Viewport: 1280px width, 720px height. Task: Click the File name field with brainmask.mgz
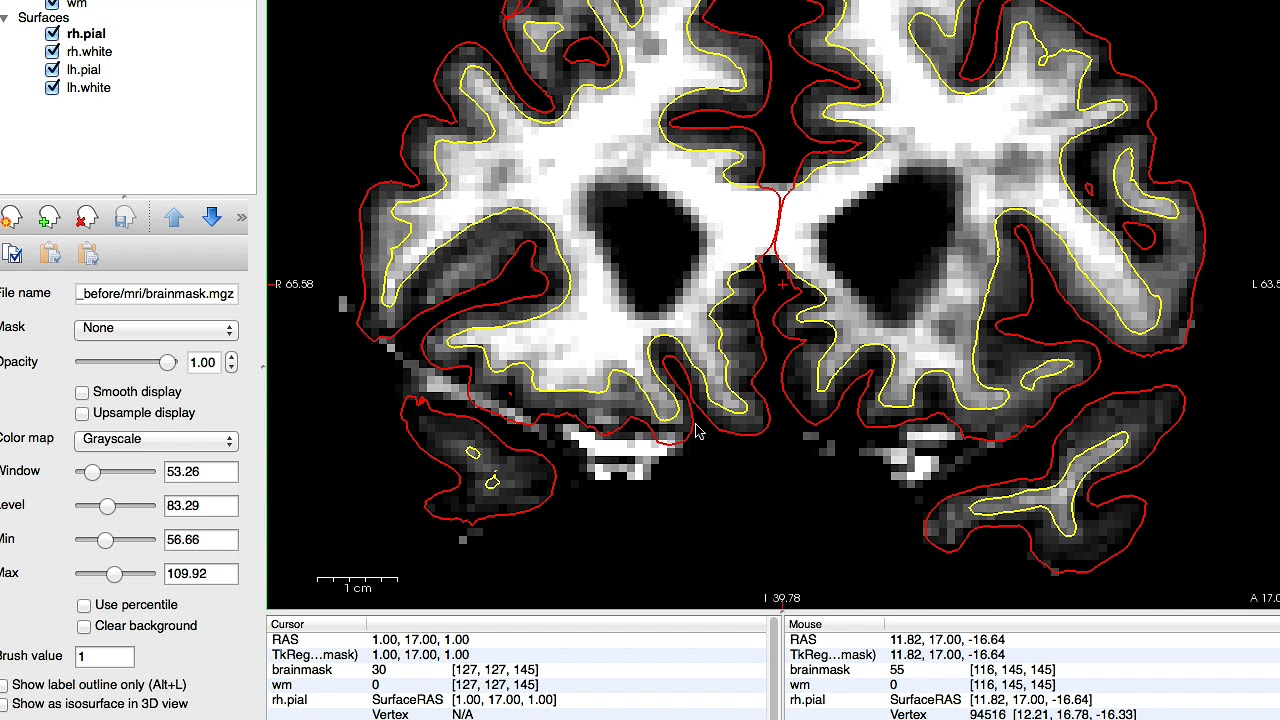point(156,294)
